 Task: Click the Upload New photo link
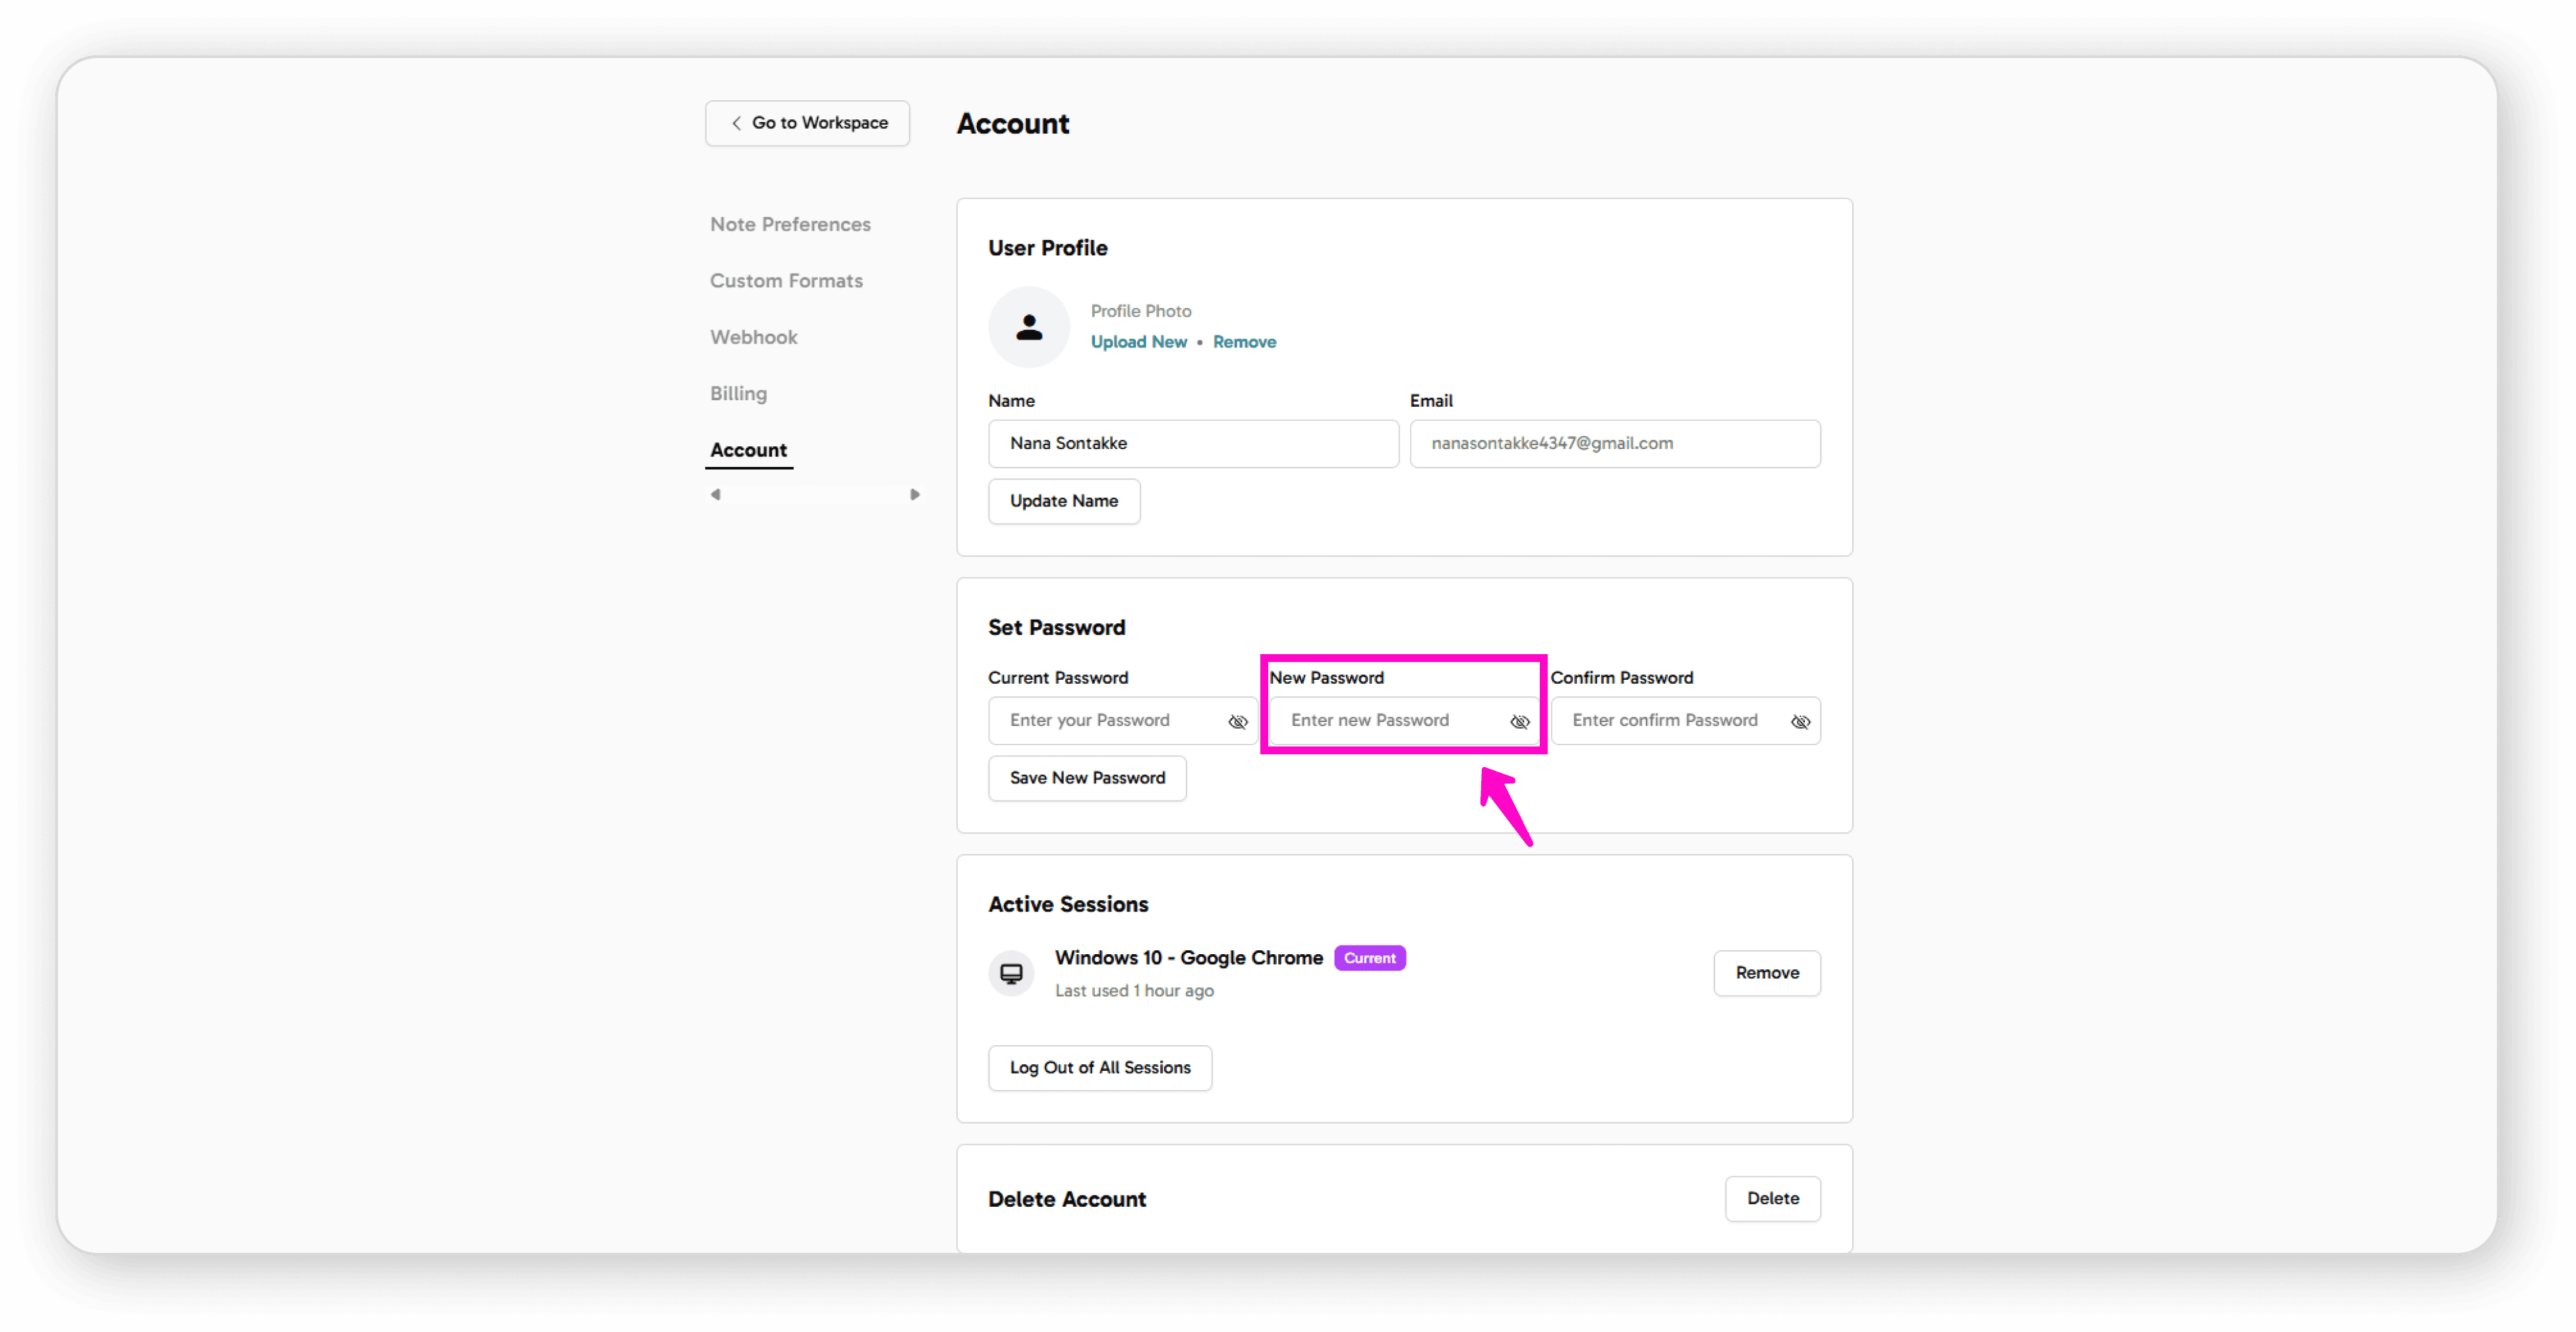[x=1138, y=342]
